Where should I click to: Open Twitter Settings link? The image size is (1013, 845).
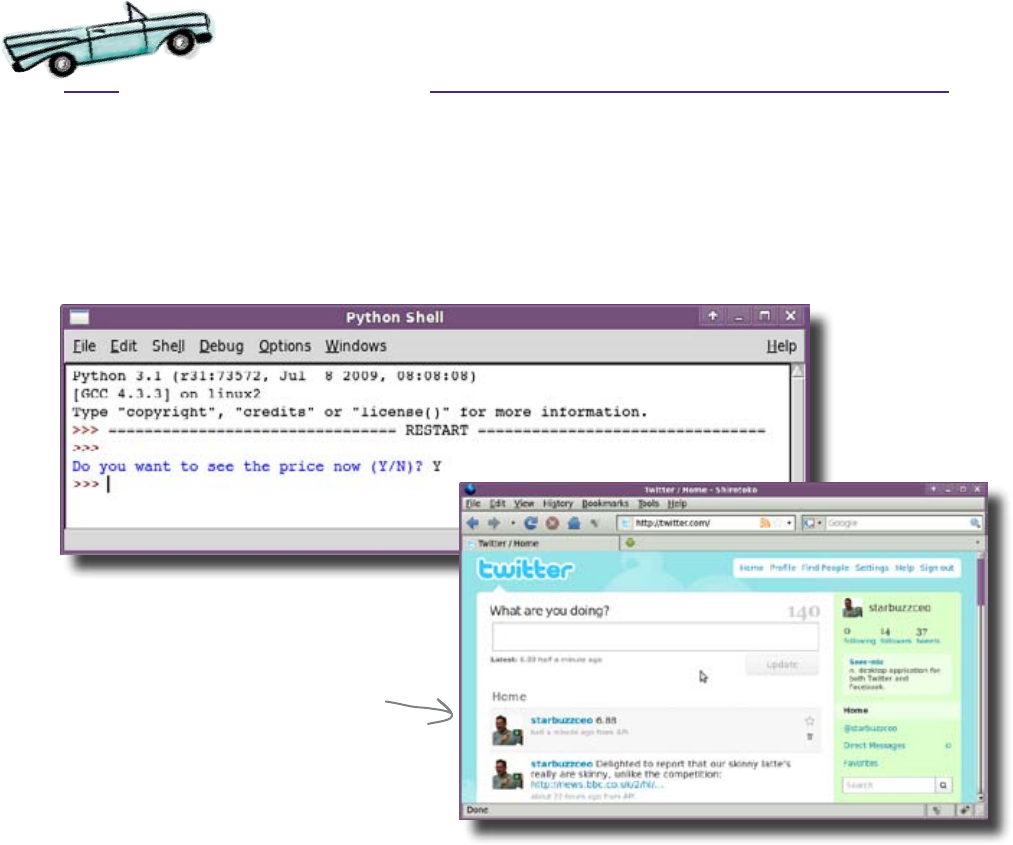coord(872,568)
